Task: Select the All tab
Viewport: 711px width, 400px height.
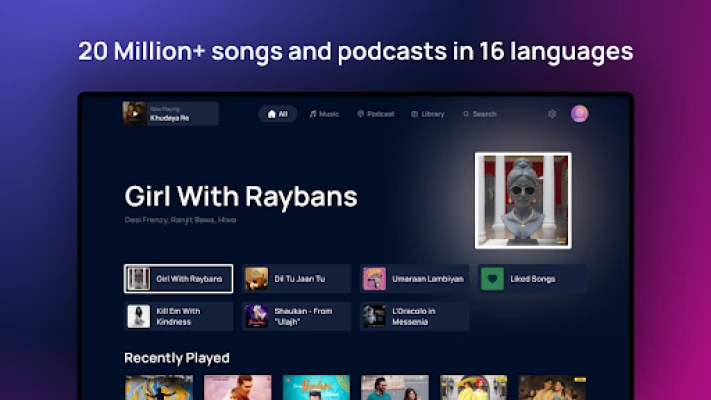Action: [278, 114]
